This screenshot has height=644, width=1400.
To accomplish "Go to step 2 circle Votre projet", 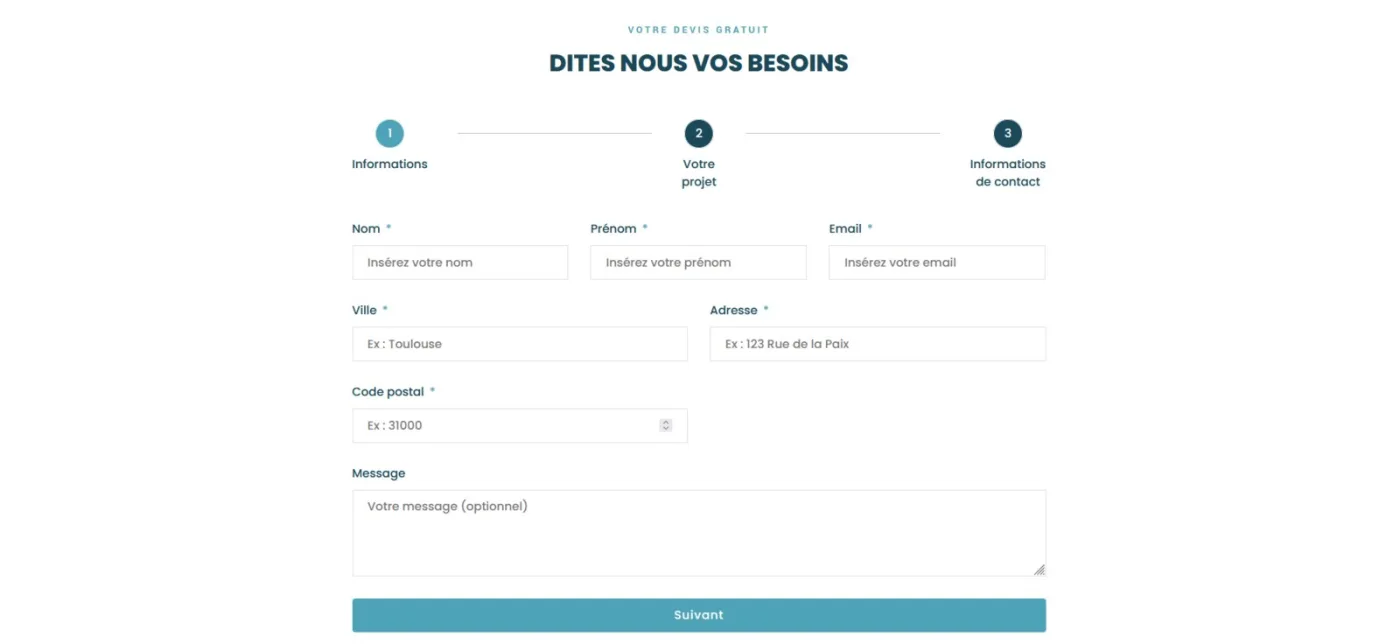I will click(x=698, y=133).
